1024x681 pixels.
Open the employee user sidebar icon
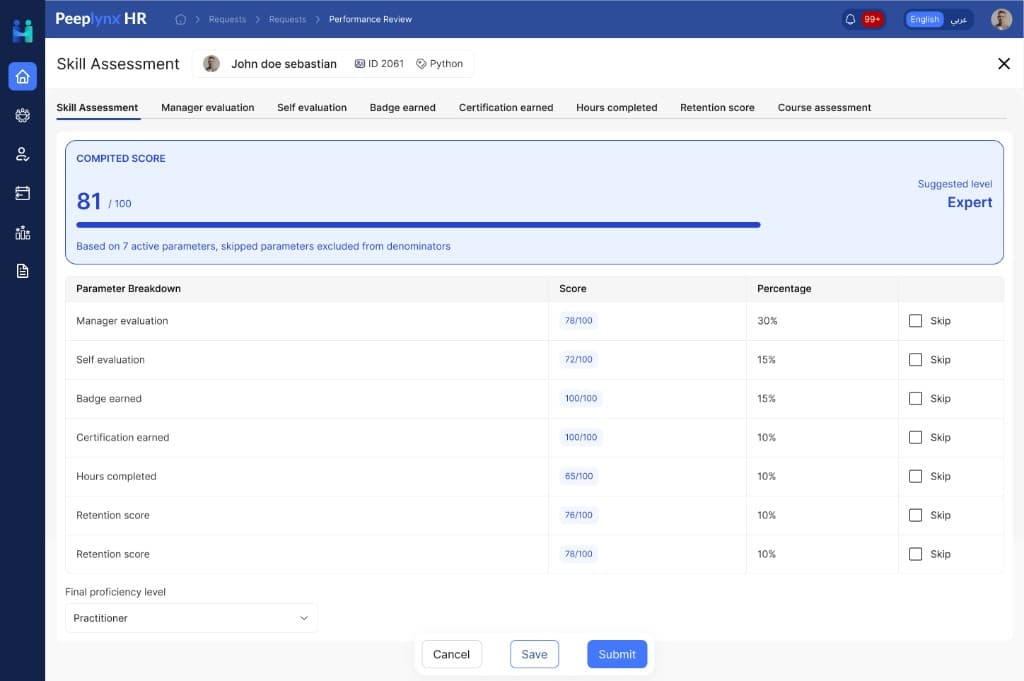(22, 154)
